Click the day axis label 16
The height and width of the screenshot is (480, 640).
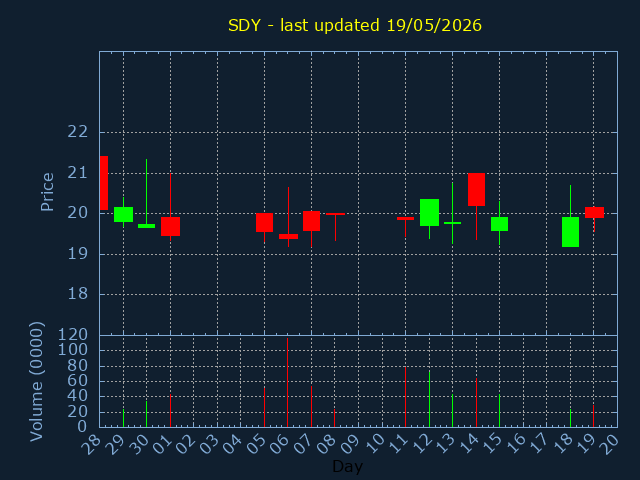click(x=515, y=444)
